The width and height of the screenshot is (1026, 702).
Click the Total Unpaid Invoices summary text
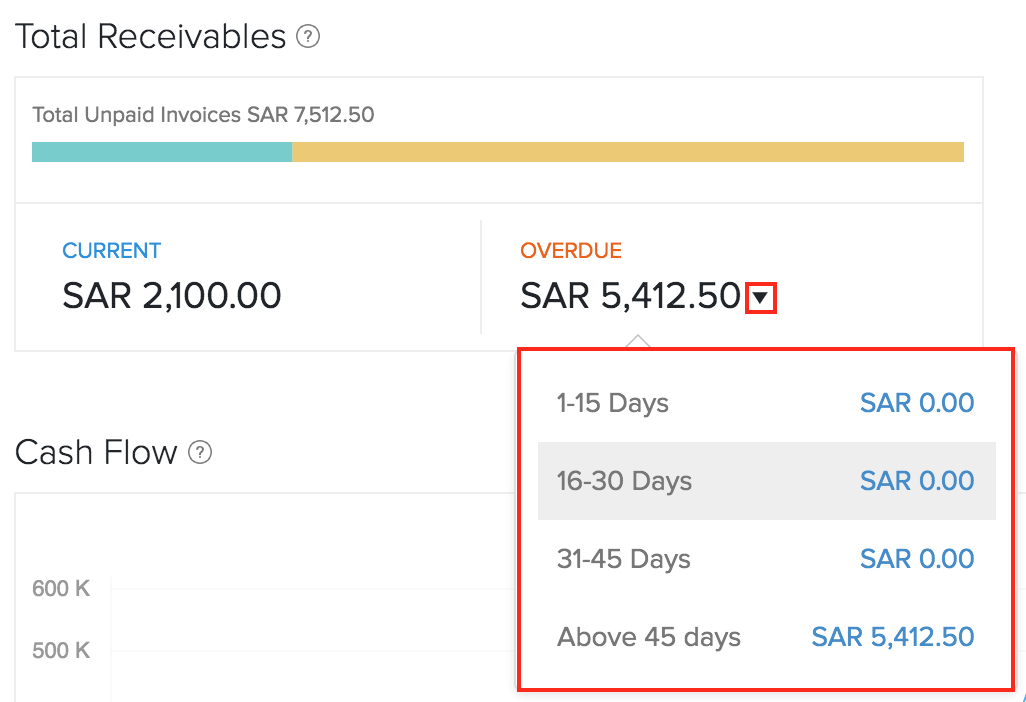pyautogui.click(x=203, y=115)
